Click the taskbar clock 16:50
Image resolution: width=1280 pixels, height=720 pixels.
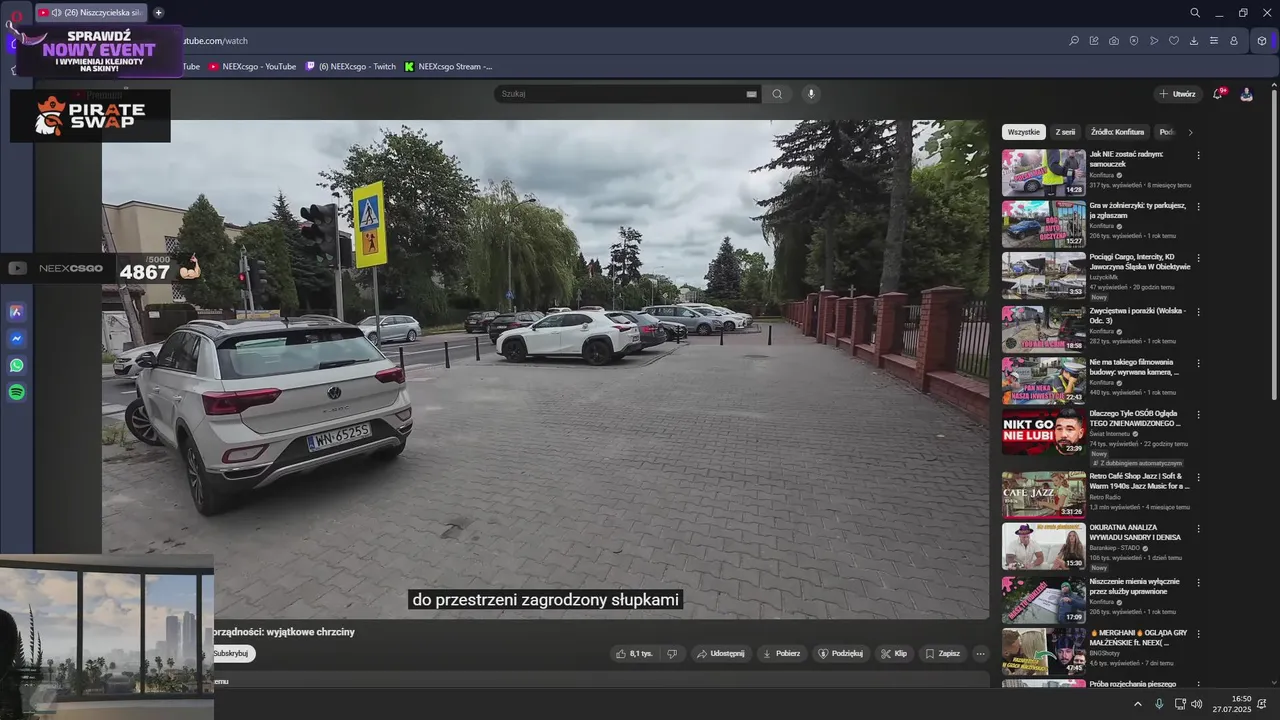(x=1241, y=699)
